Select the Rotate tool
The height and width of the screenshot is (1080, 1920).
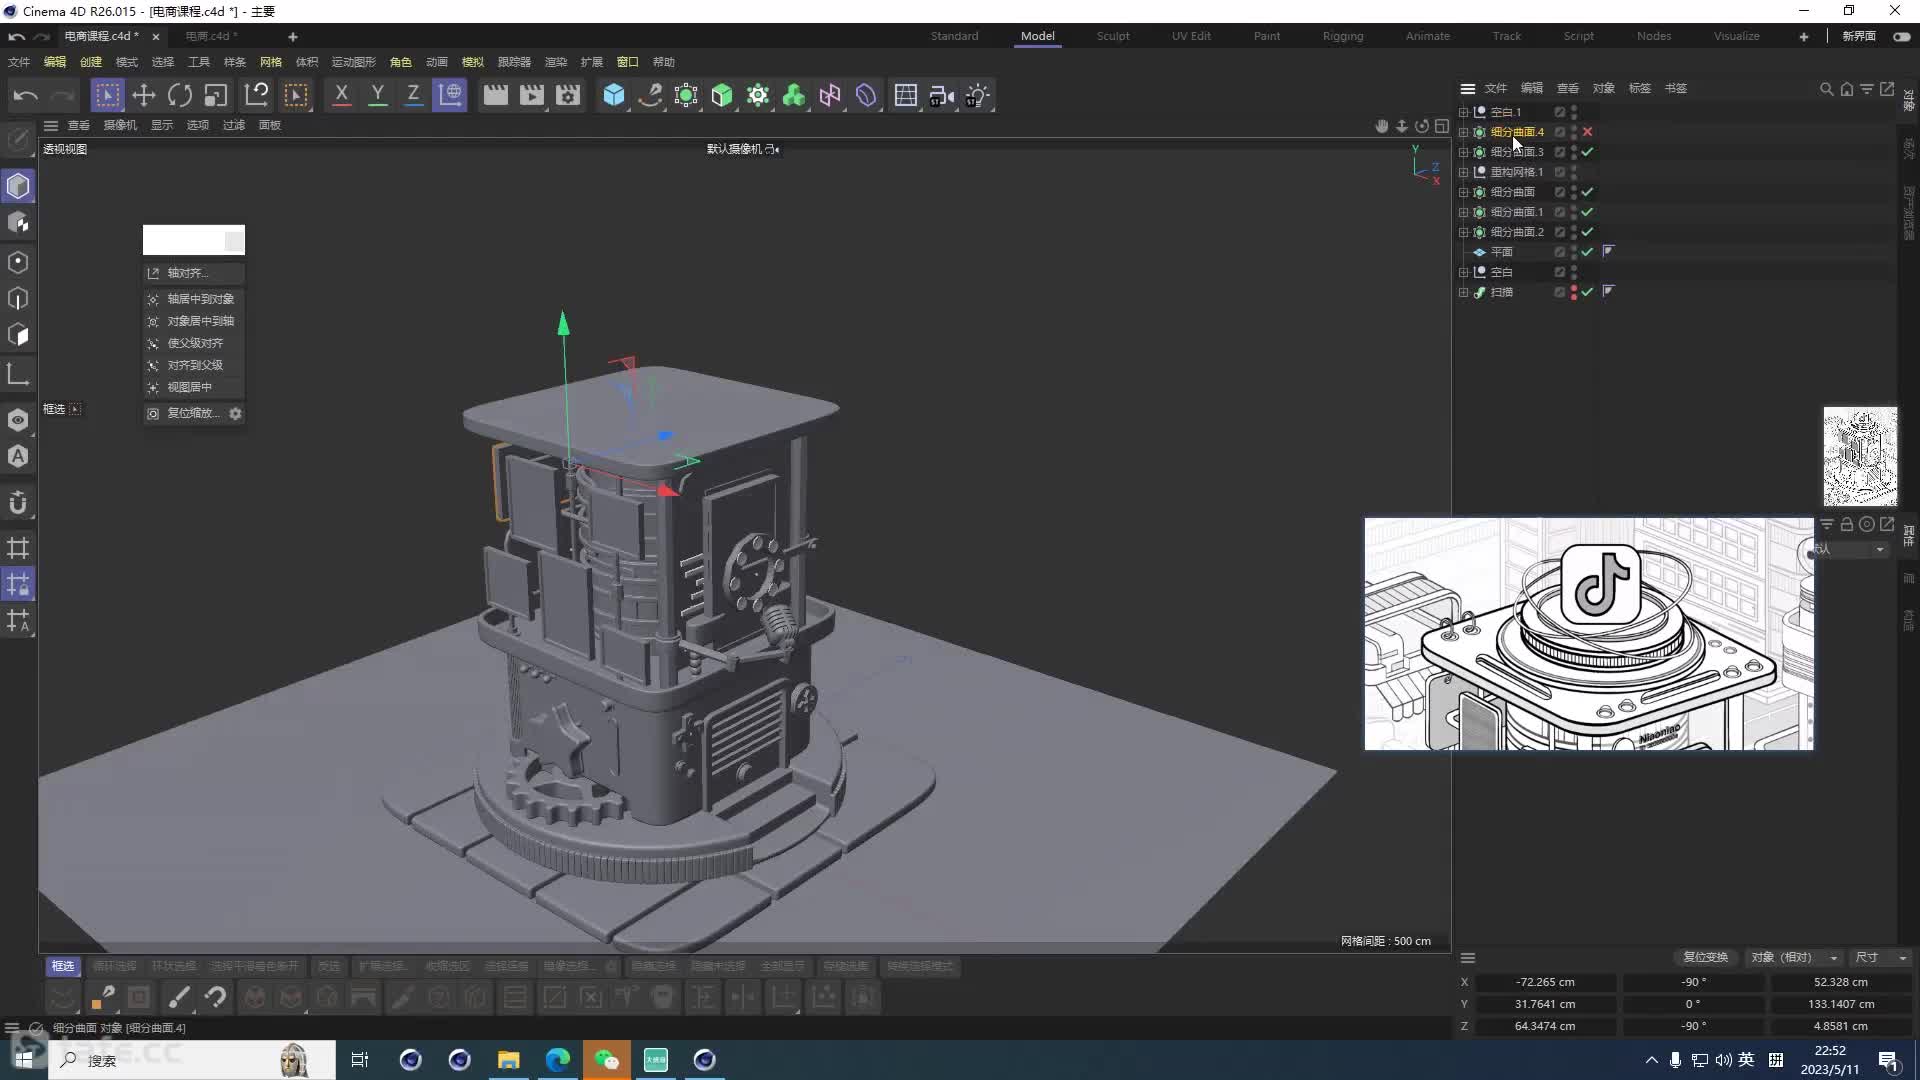point(180,95)
